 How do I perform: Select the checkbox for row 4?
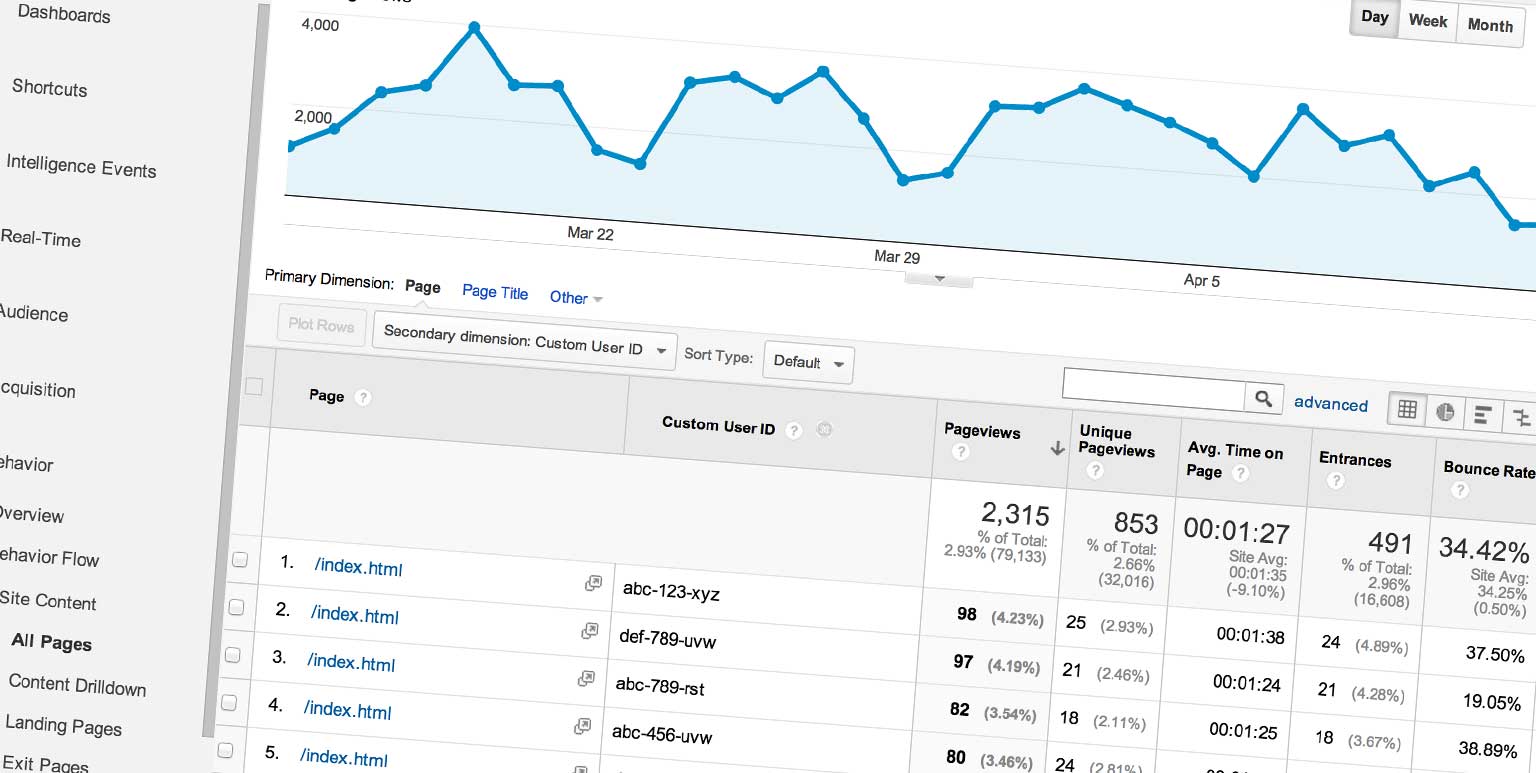(228, 702)
